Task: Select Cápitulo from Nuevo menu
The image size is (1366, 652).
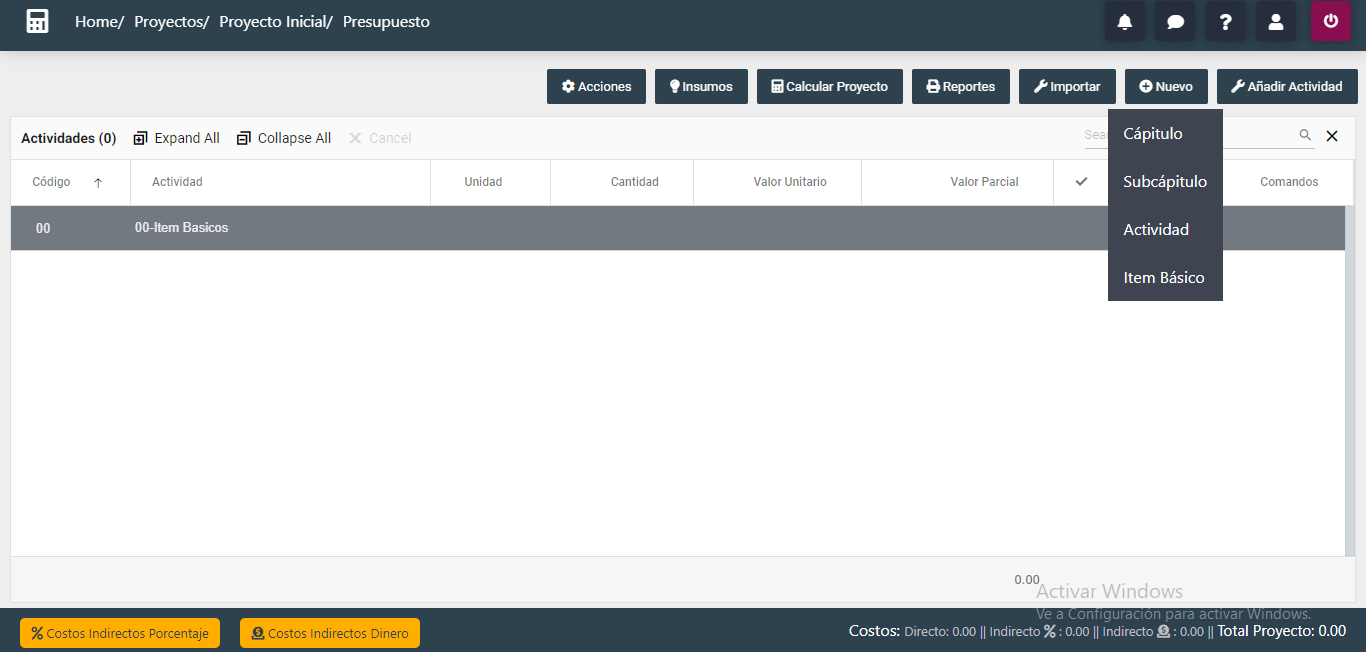Action: [1165, 134]
